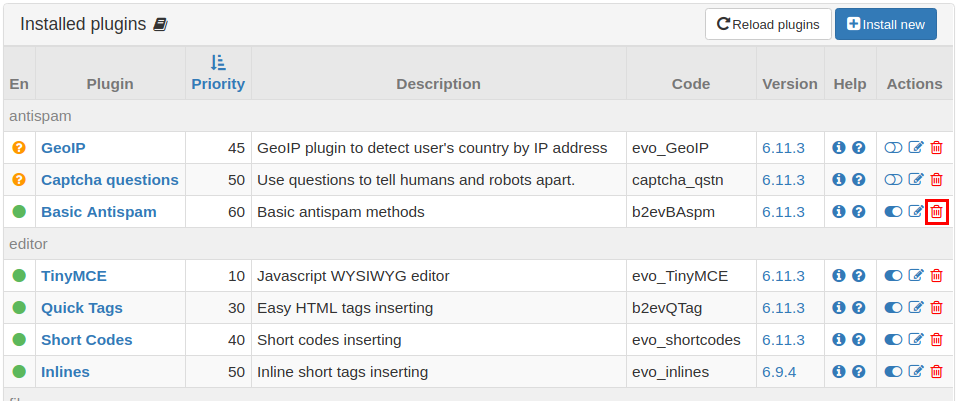Show Quick Tags info icon
This screenshot has width=958, height=401.
coord(839,307)
